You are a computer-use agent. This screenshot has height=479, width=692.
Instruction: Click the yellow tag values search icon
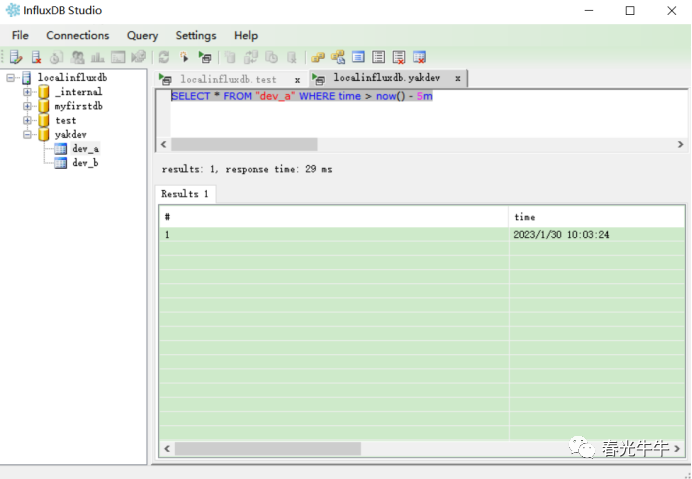338,57
